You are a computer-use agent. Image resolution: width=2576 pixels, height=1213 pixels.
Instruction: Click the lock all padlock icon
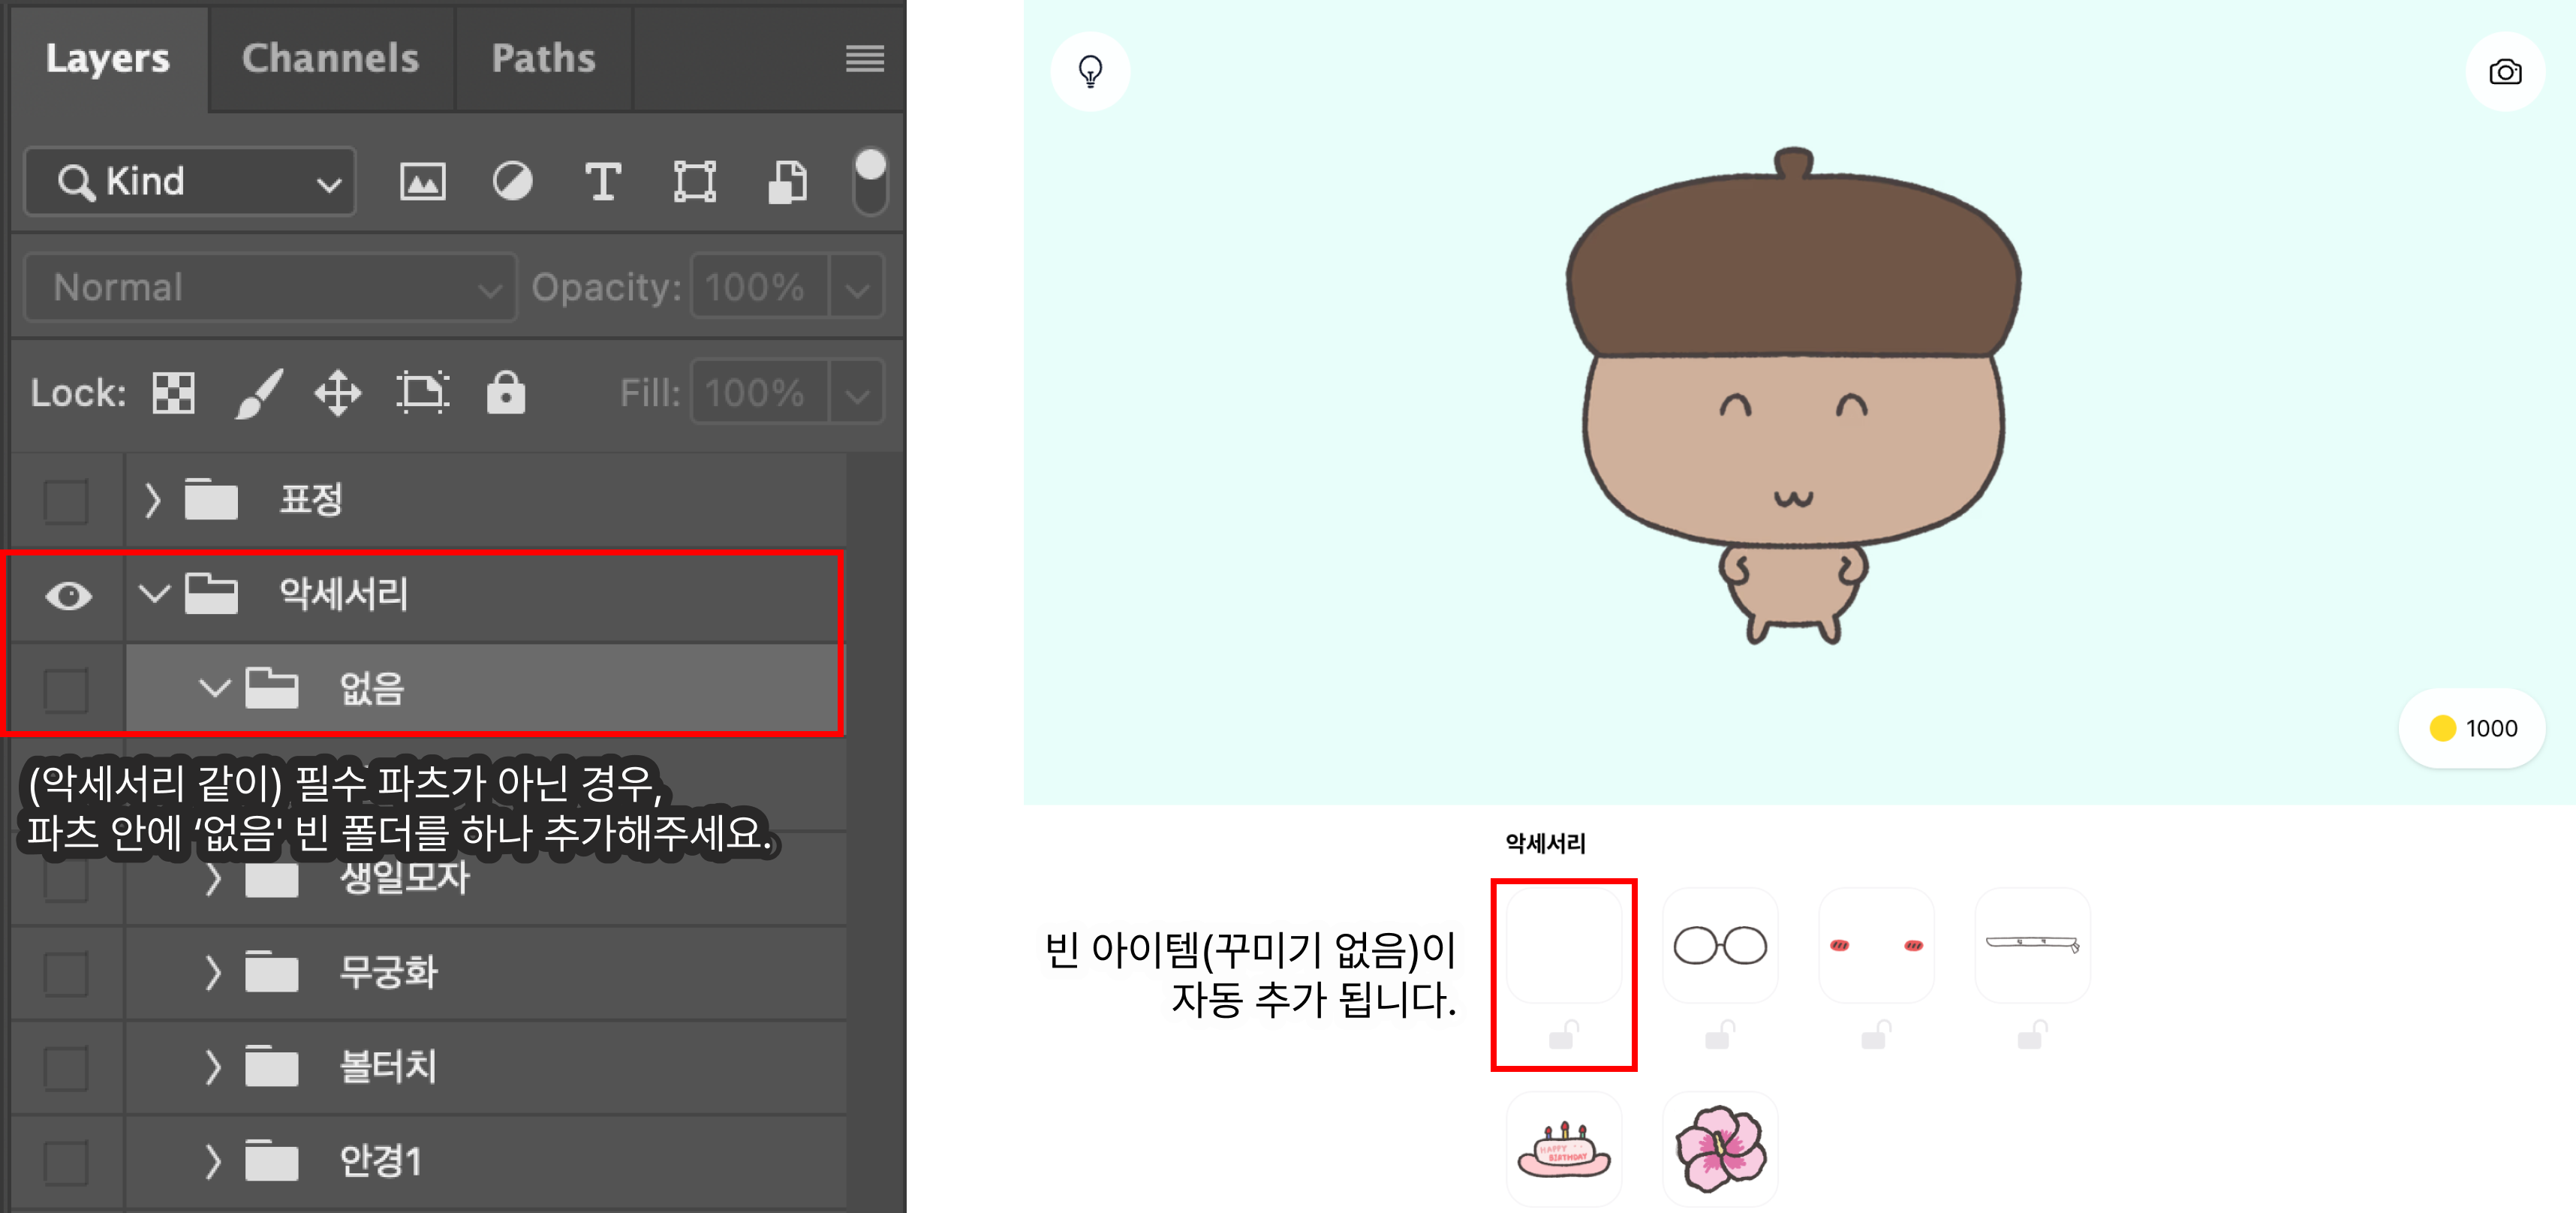click(x=505, y=393)
